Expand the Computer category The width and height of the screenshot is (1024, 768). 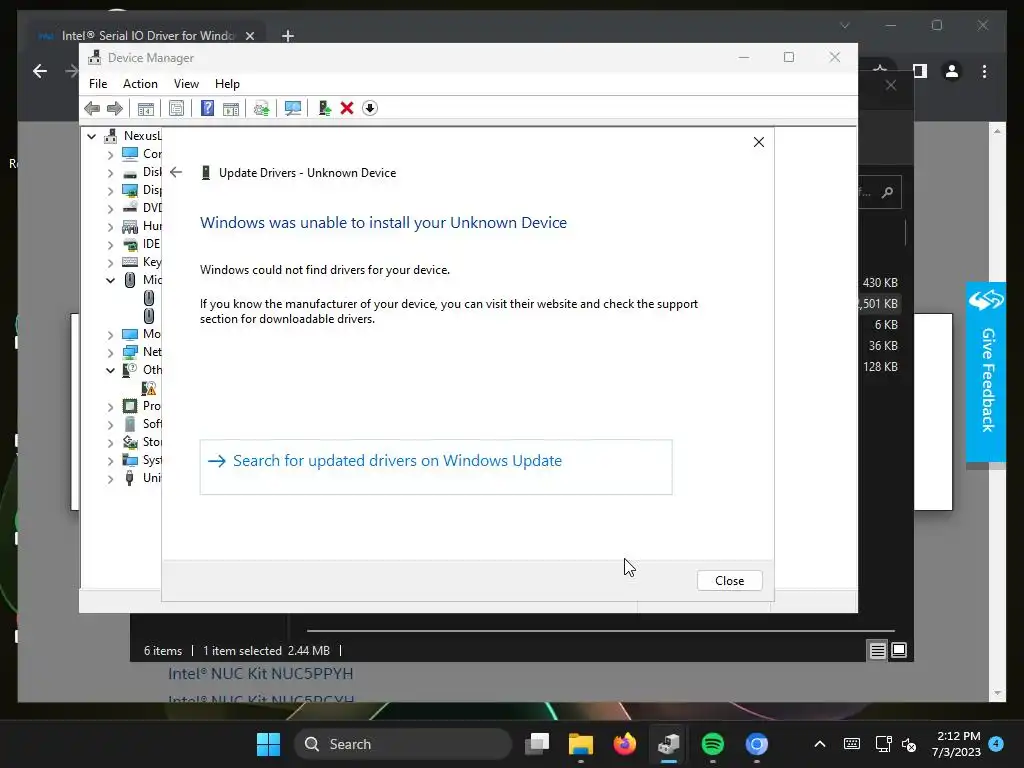tap(110, 154)
